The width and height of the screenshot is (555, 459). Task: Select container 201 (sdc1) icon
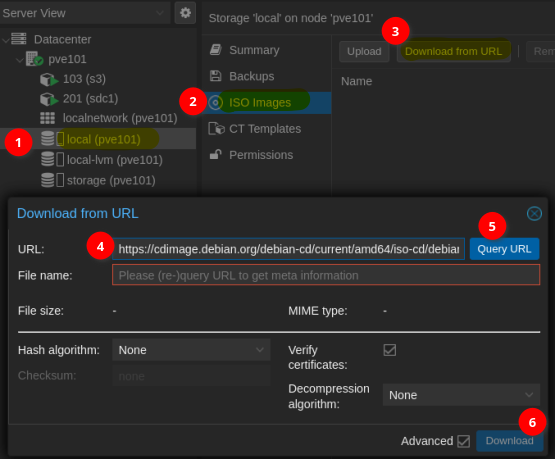pos(49,99)
